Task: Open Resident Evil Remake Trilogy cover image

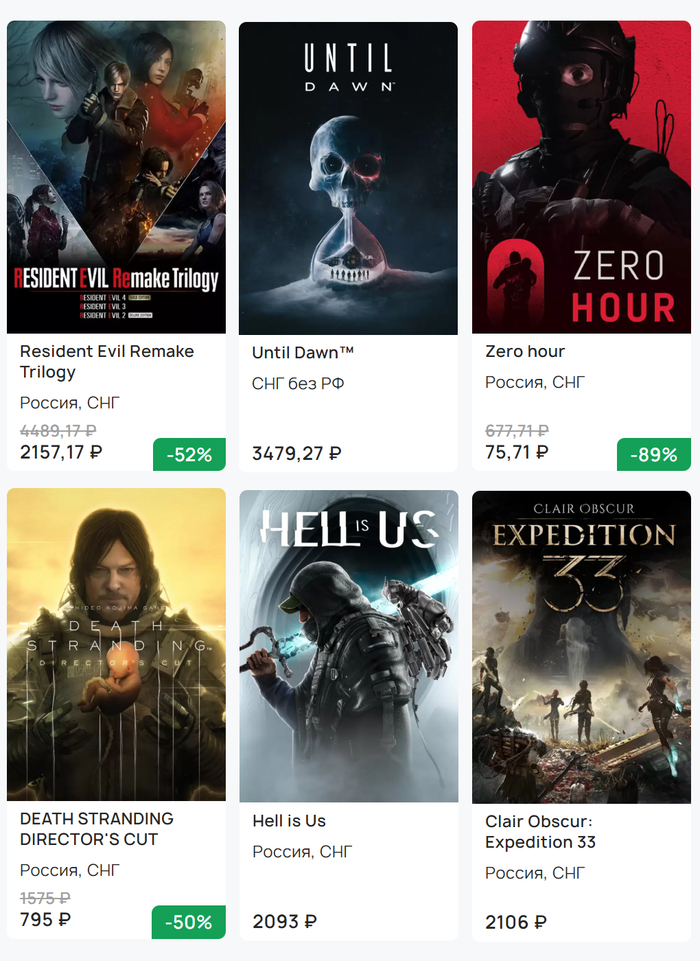Action: (116, 177)
